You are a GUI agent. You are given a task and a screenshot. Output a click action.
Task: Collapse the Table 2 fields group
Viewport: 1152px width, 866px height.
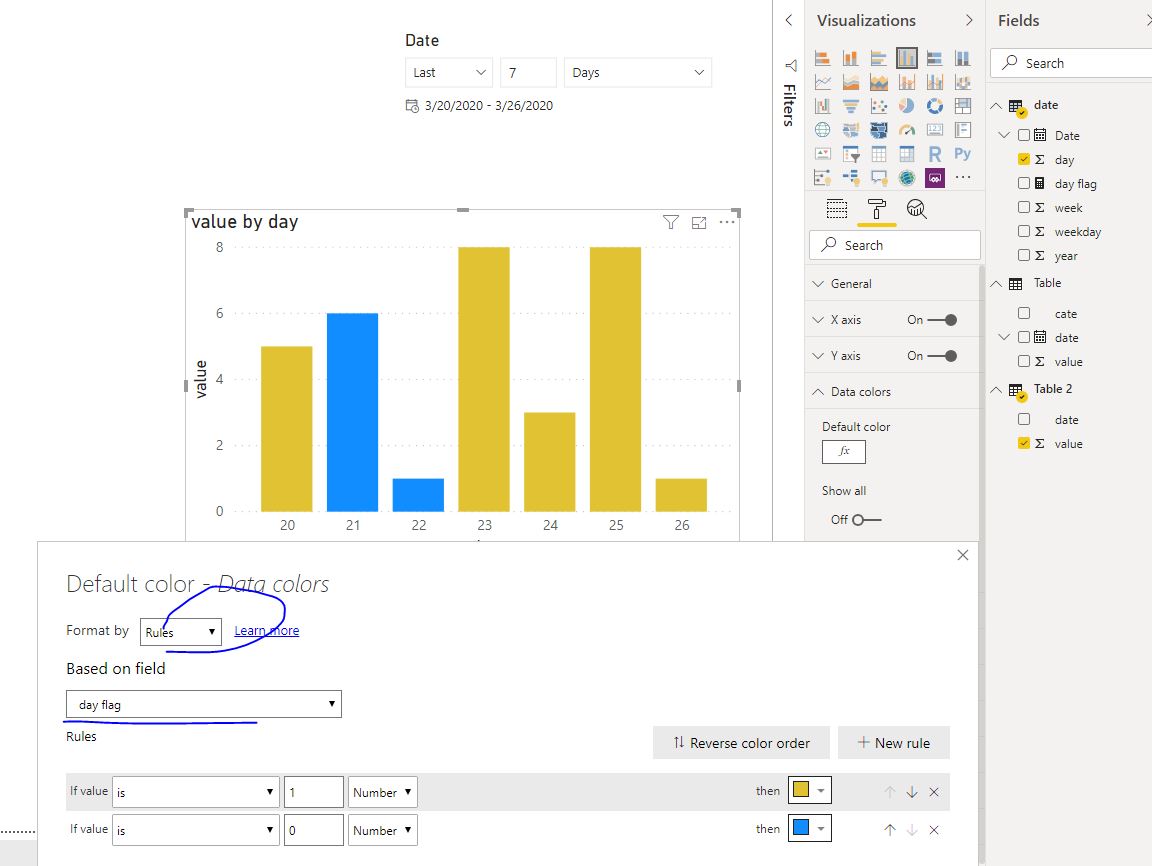tap(996, 390)
